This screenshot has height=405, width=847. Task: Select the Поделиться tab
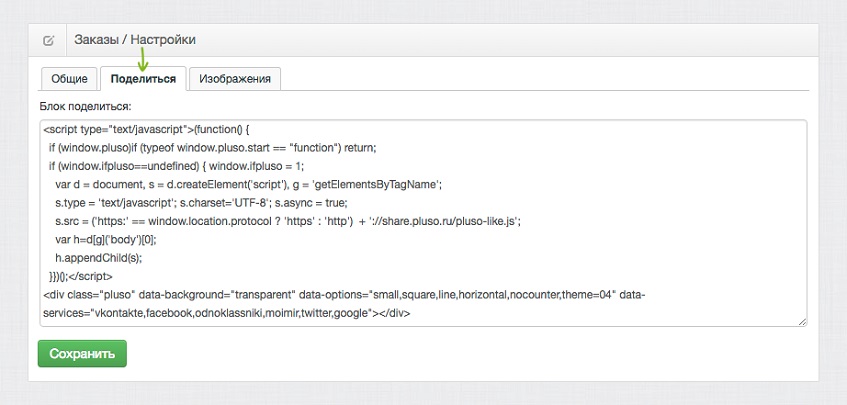click(143, 79)
